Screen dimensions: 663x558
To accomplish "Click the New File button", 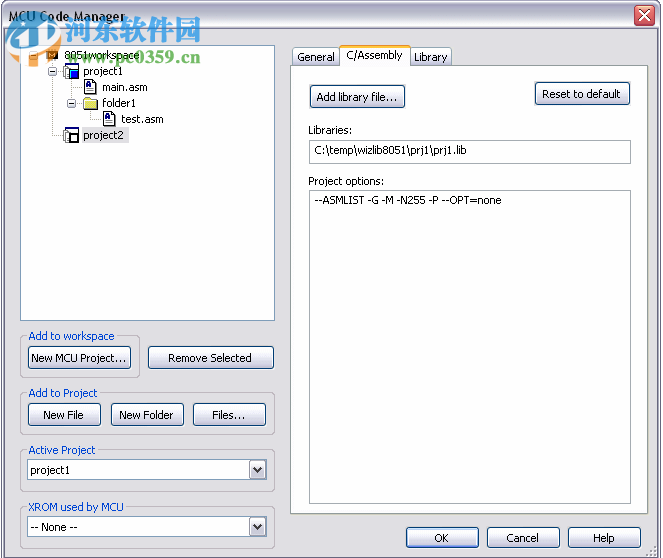I will point(64,415).
